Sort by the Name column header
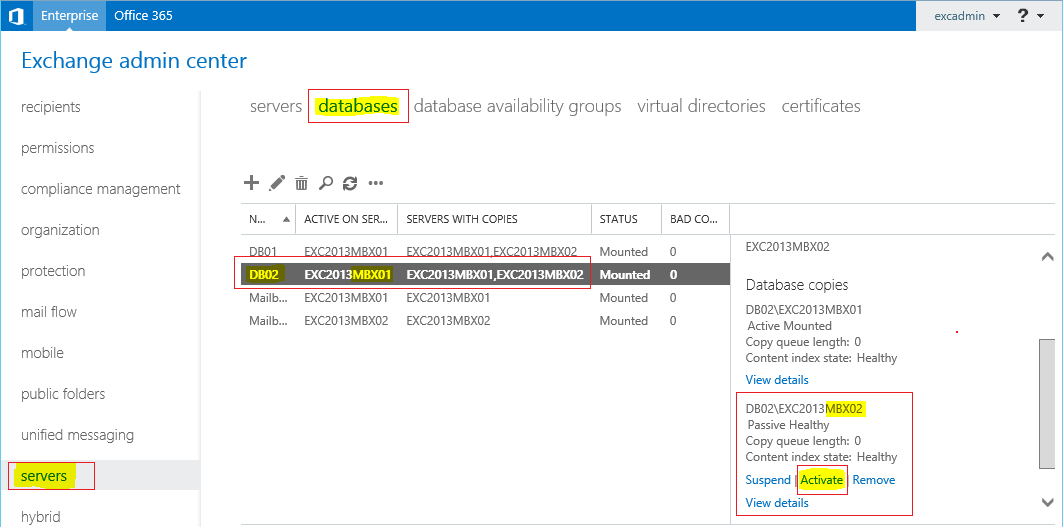This screenshot has width=1063, height=527. pyautogui.click(x=268, y=219)
